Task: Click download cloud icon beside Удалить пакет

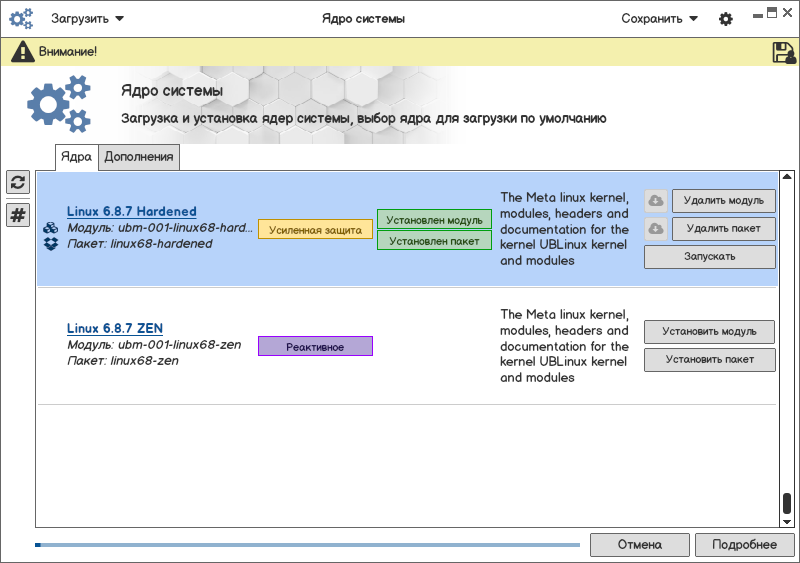Action: tap(655, 229)
